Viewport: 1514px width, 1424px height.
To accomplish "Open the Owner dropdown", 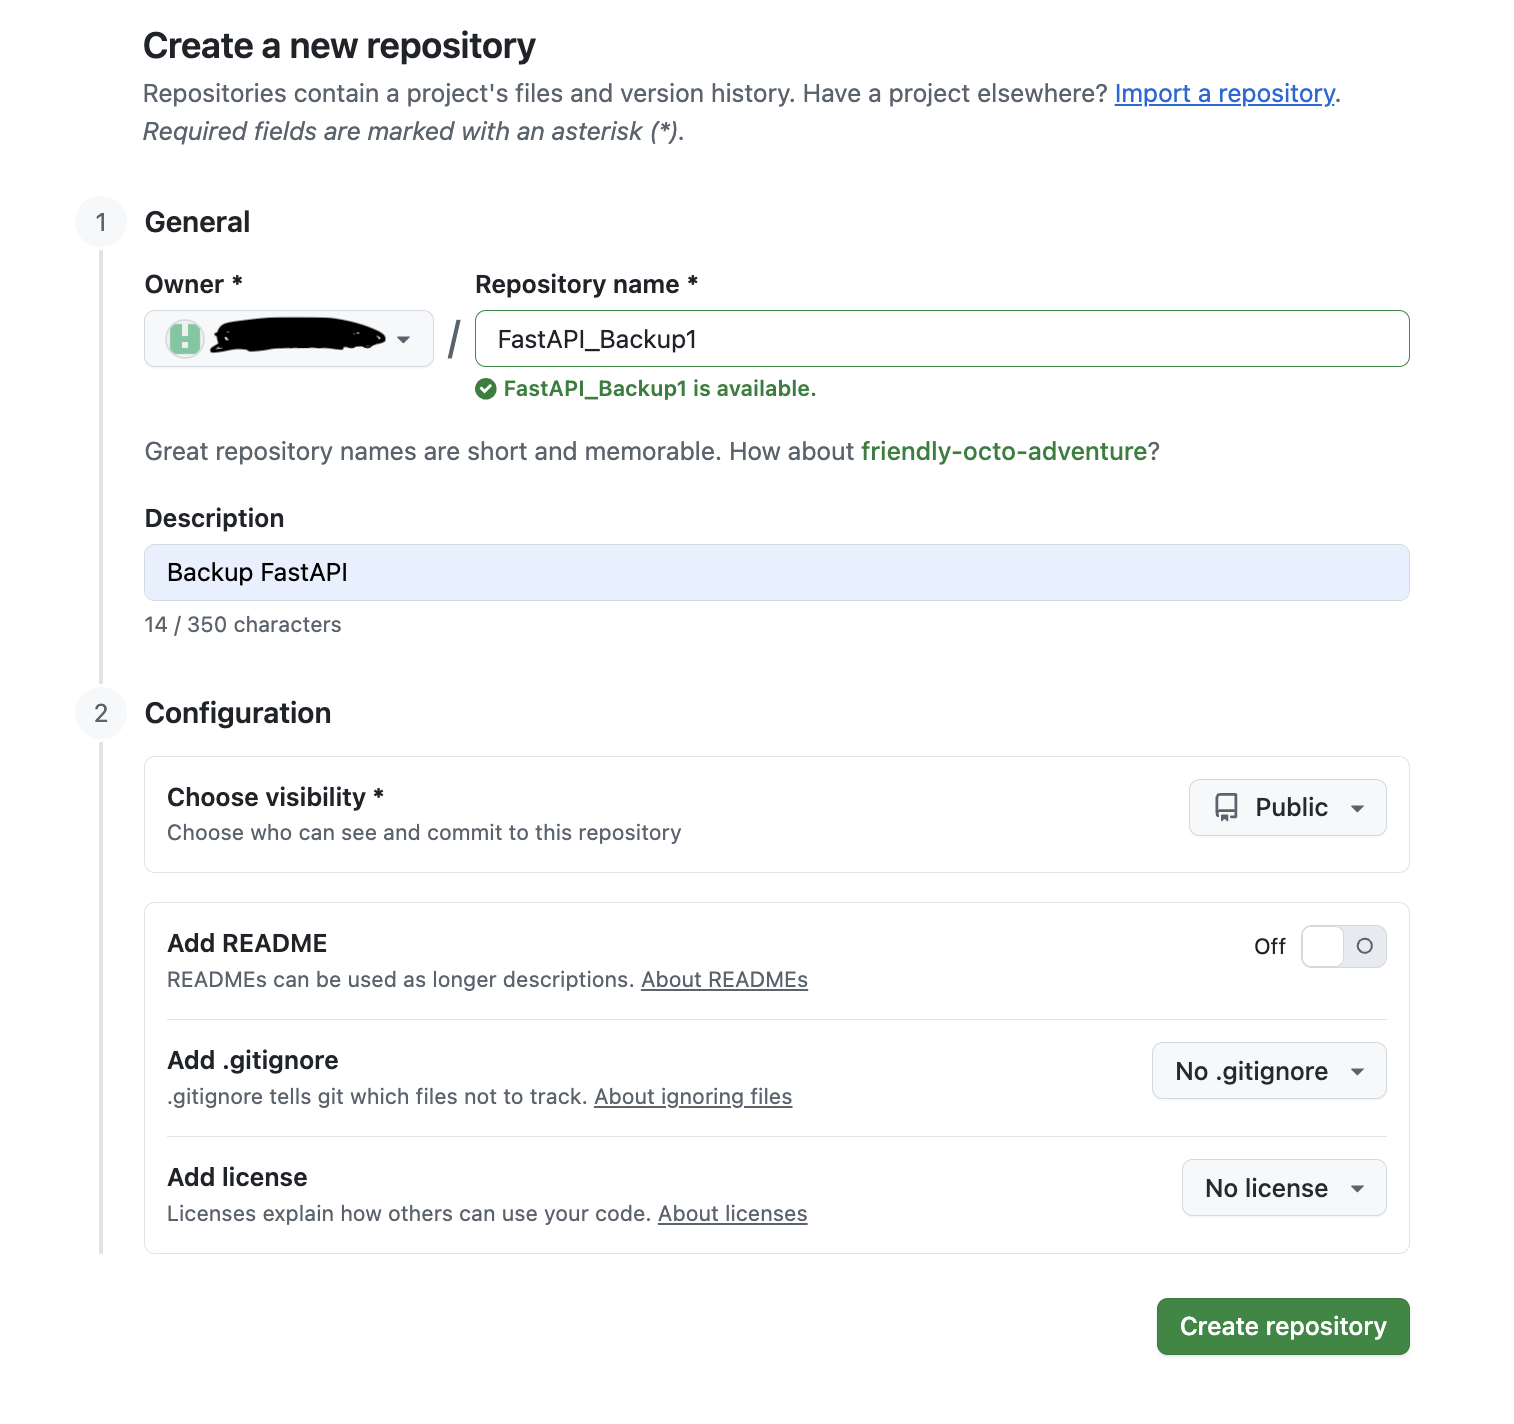I will pyautogui.click(x=288, y=339).
